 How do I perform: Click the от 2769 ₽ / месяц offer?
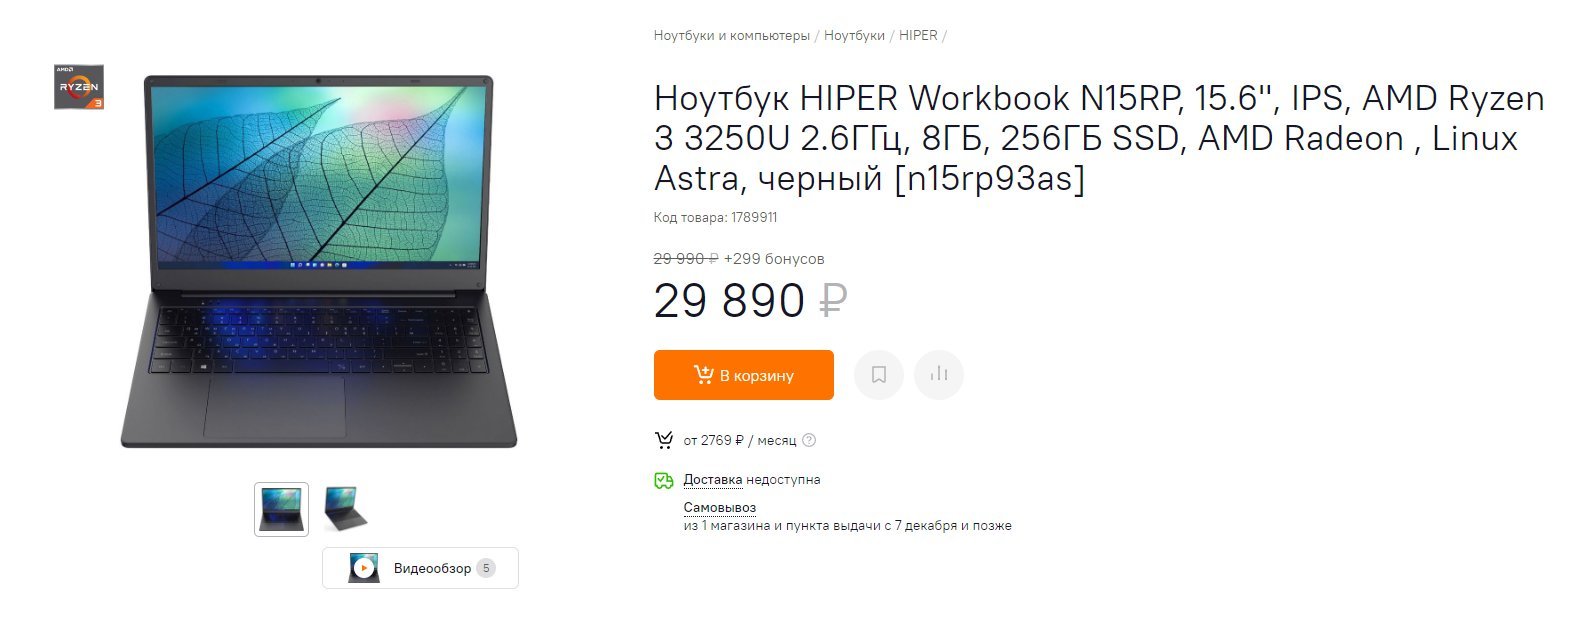click(x=740, y=440)
